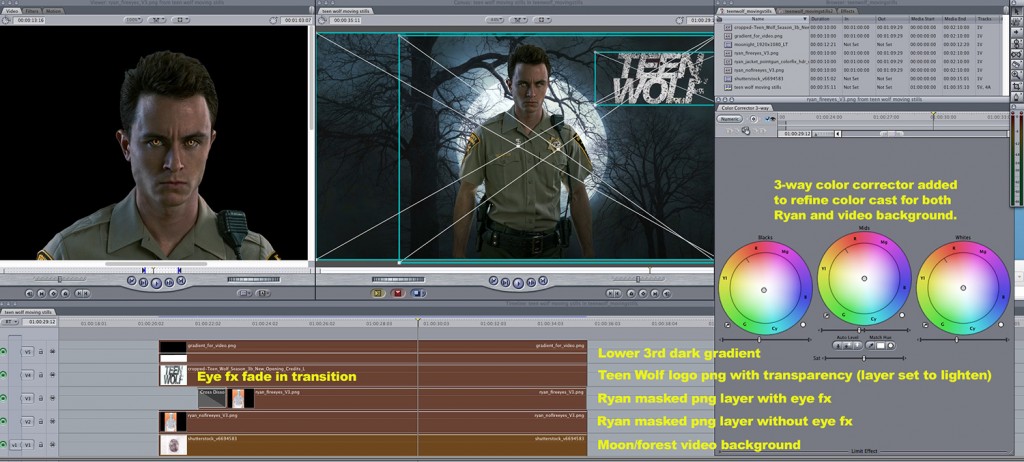Viewport: 1024px width, 462px height.
Task: Select the Color Corrector 3-way tab
Action: pos(745,108)
